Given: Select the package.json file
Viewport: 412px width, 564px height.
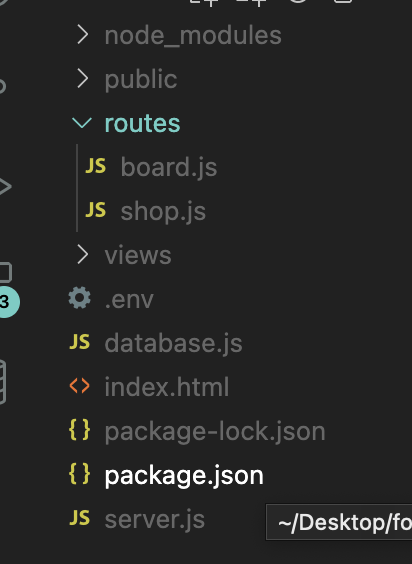Looking at the screenshot, I should click(184, 476).
